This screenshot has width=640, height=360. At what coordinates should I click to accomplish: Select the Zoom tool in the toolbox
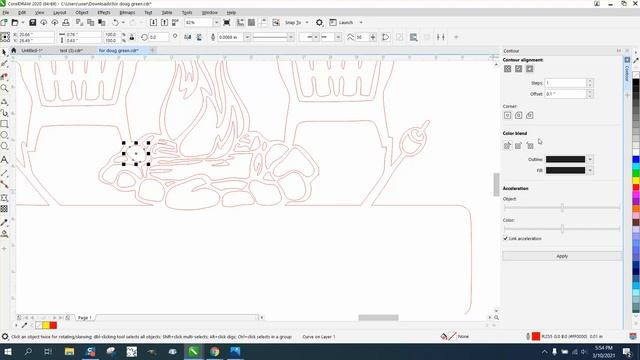[4, 88]
